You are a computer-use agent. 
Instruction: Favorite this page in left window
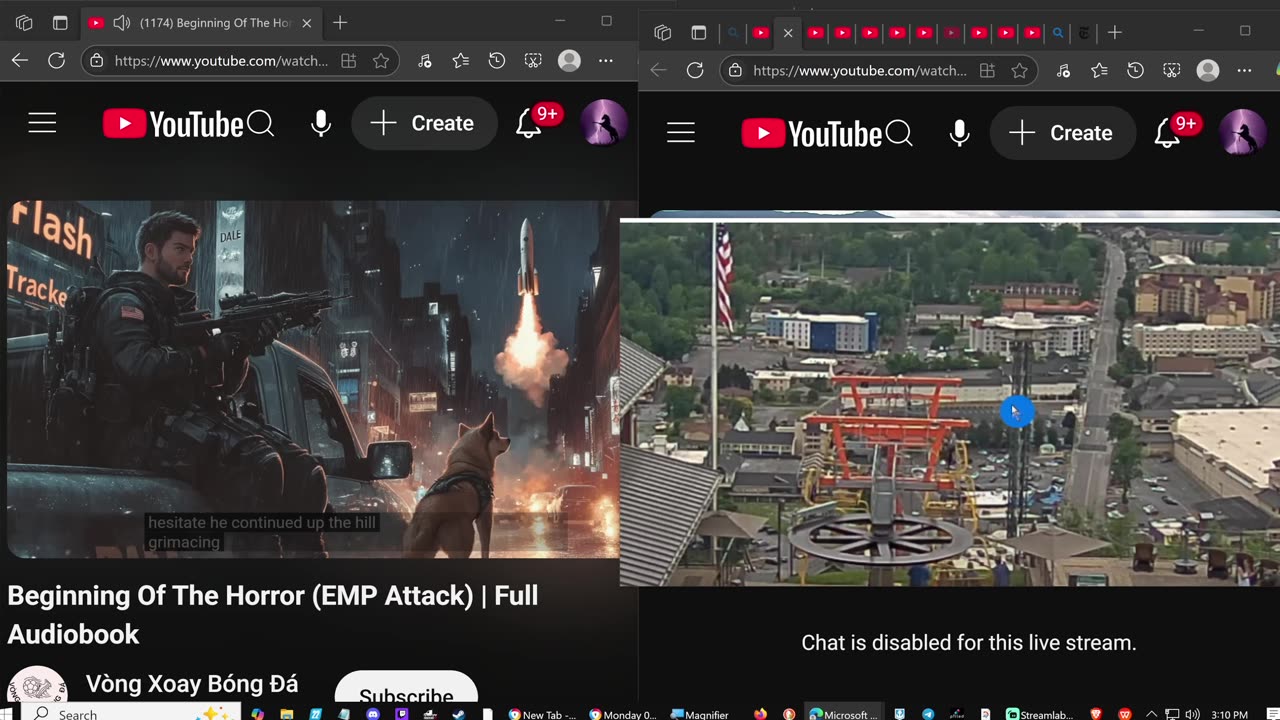point(381,61)
